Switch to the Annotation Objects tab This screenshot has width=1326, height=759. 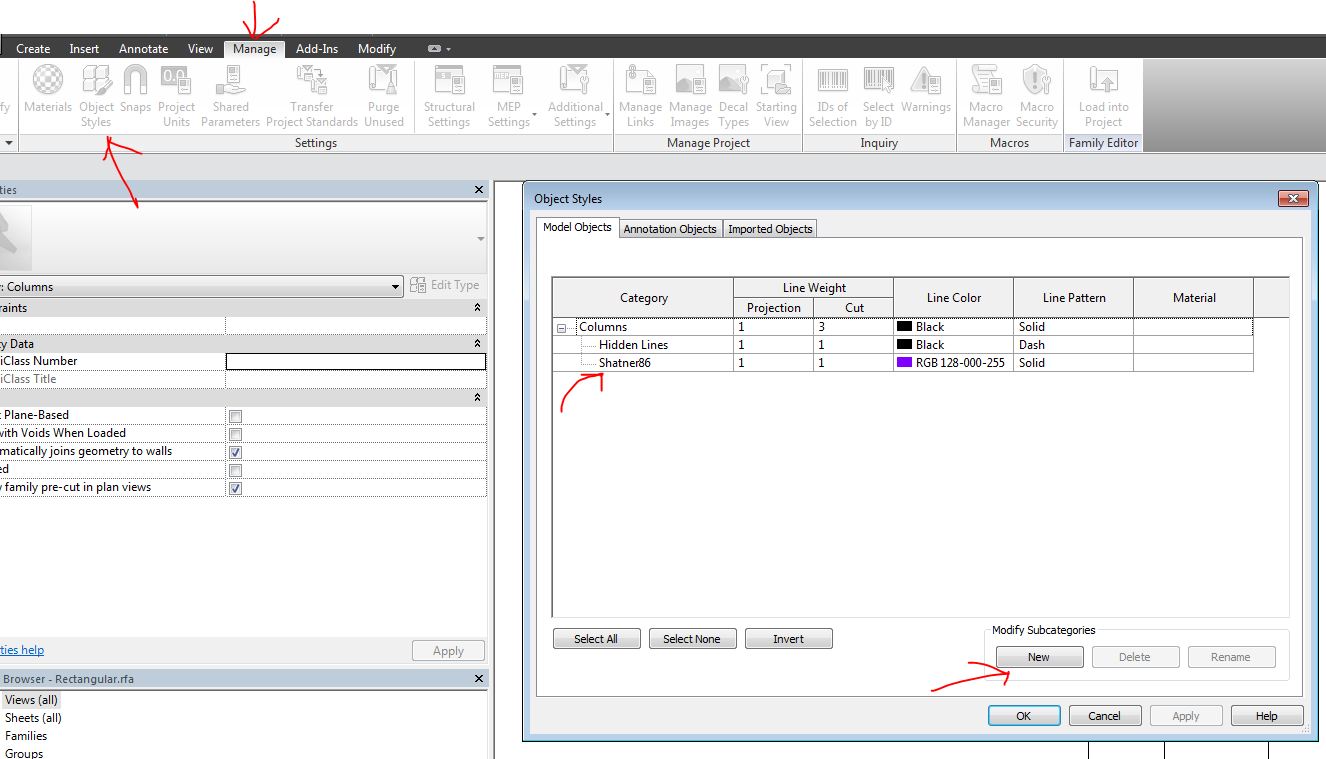[669, 229]
